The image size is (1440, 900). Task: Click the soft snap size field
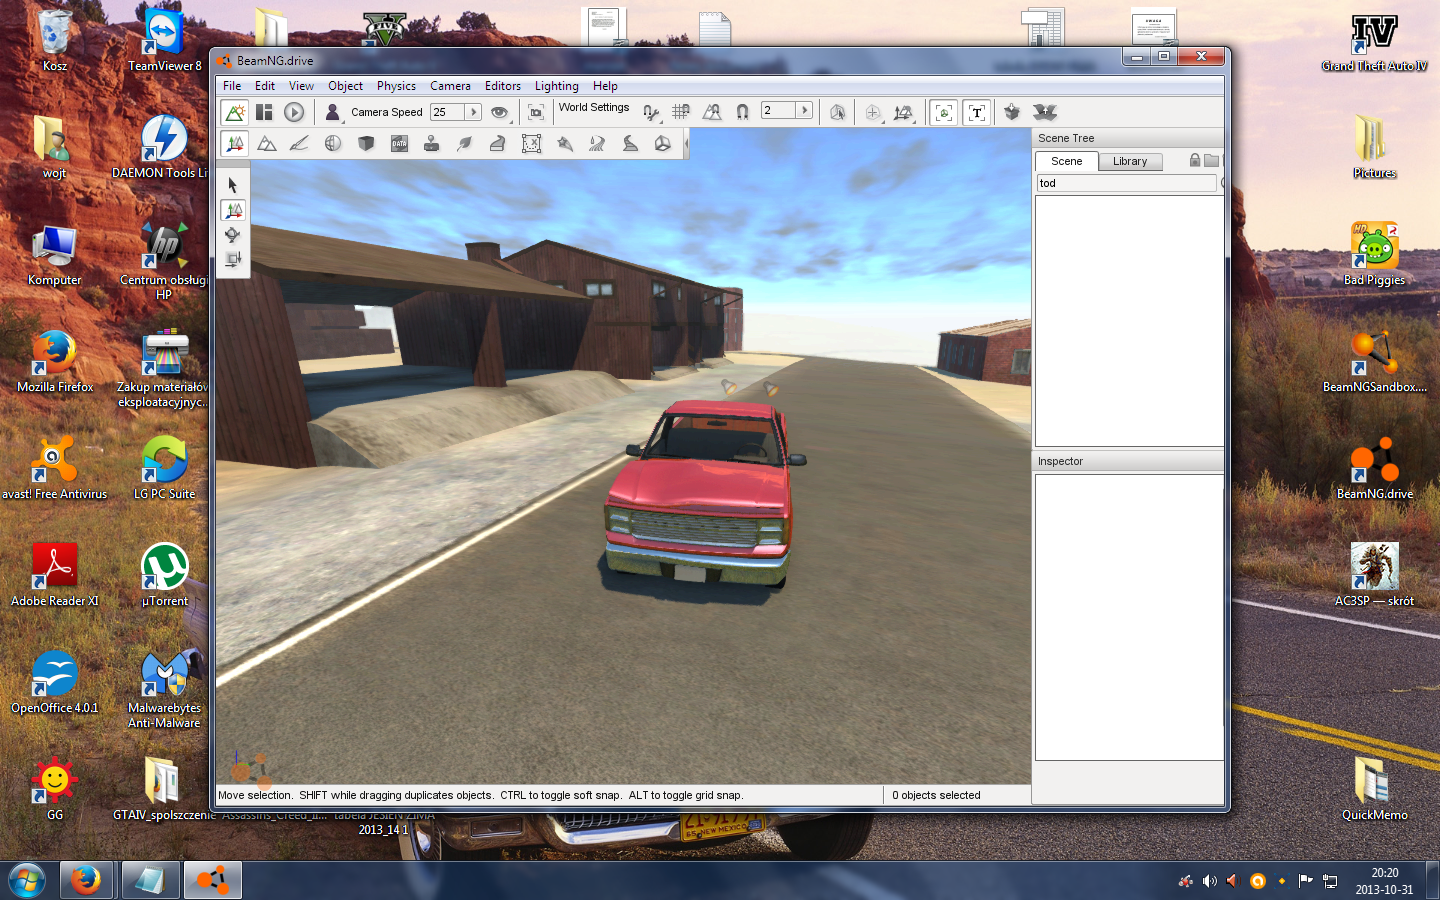click(x=778, y=111)
